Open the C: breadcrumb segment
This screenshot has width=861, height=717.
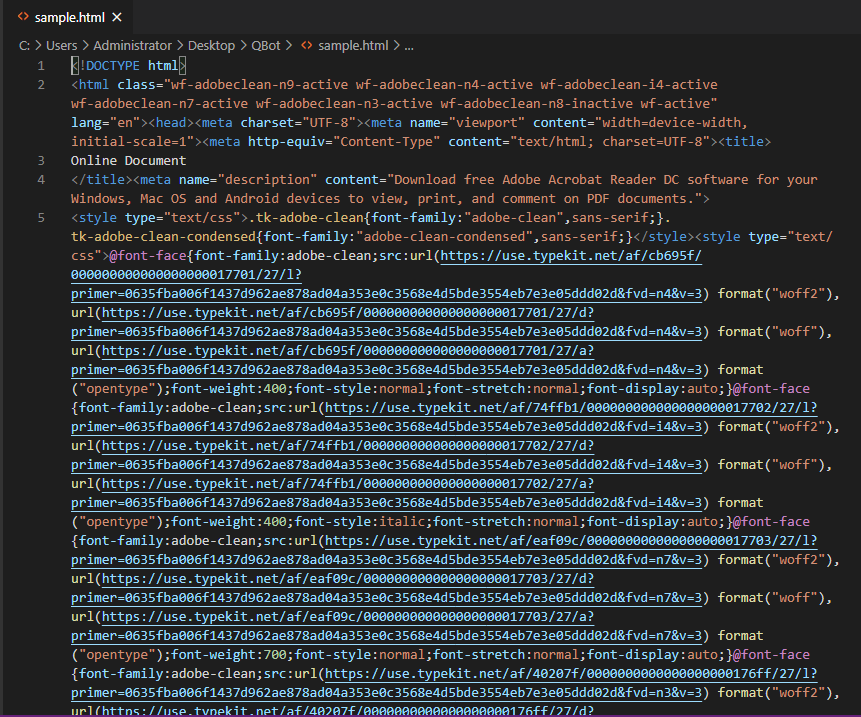(x=24, y=46)
